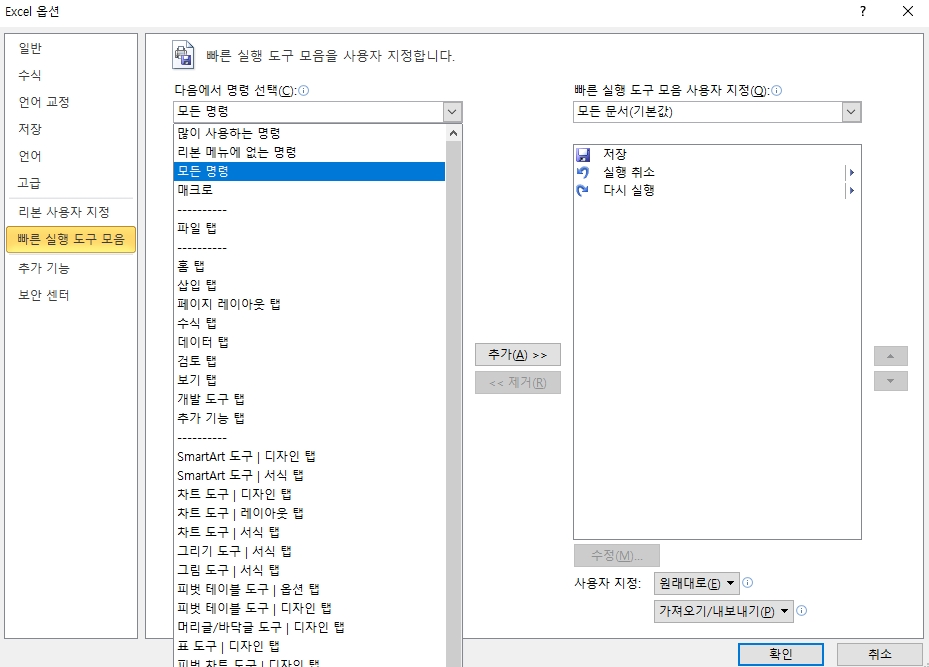Select 빠른 실행 도구 모음 category
The width and height of the screenshot is (929, 667).
pos(71,239)
